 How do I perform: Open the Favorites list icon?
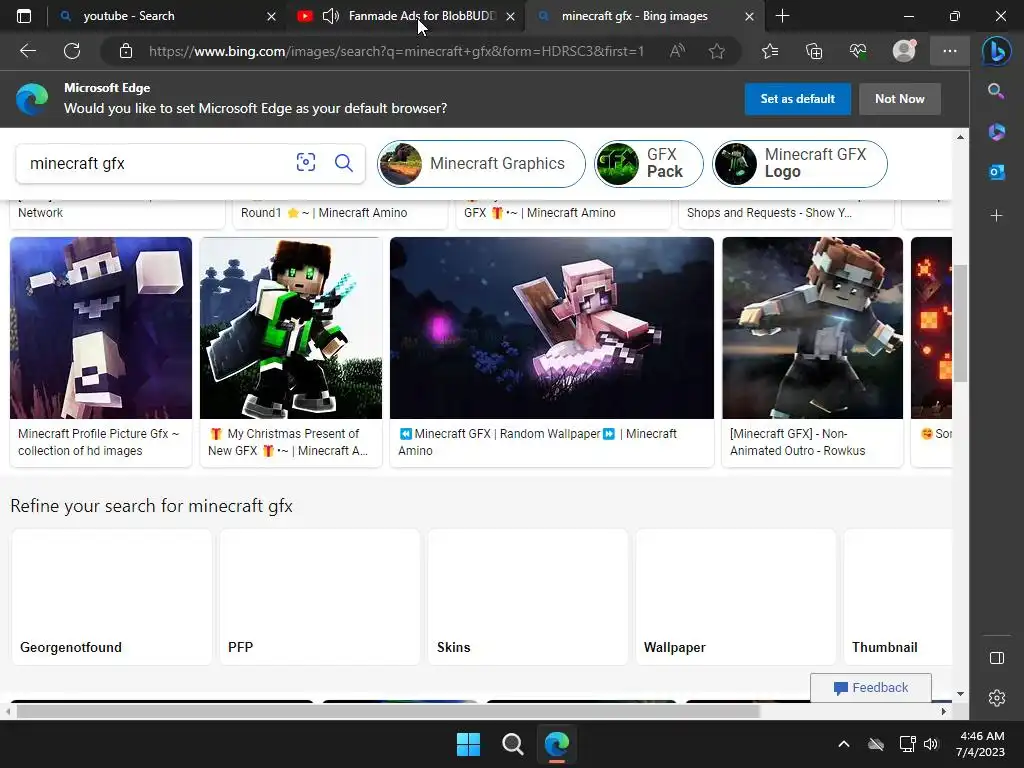pyautogui.click(x=770, y=51)
